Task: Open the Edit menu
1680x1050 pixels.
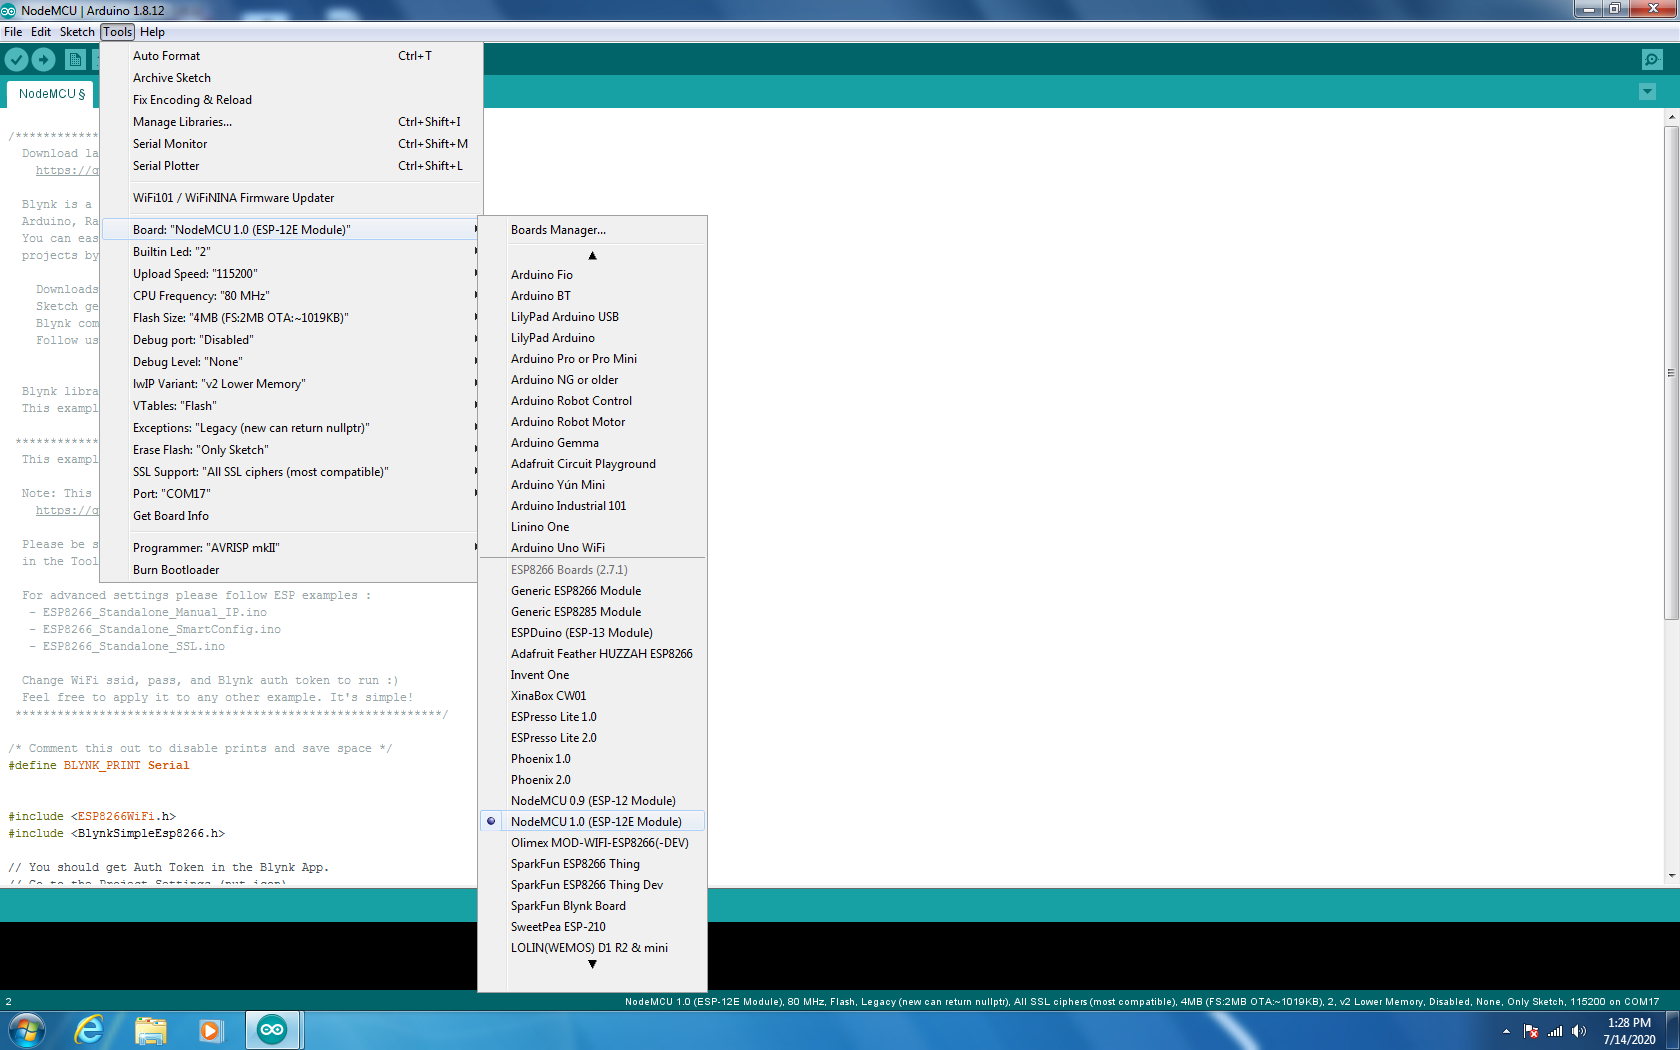Action: click(x=41, y=32)
